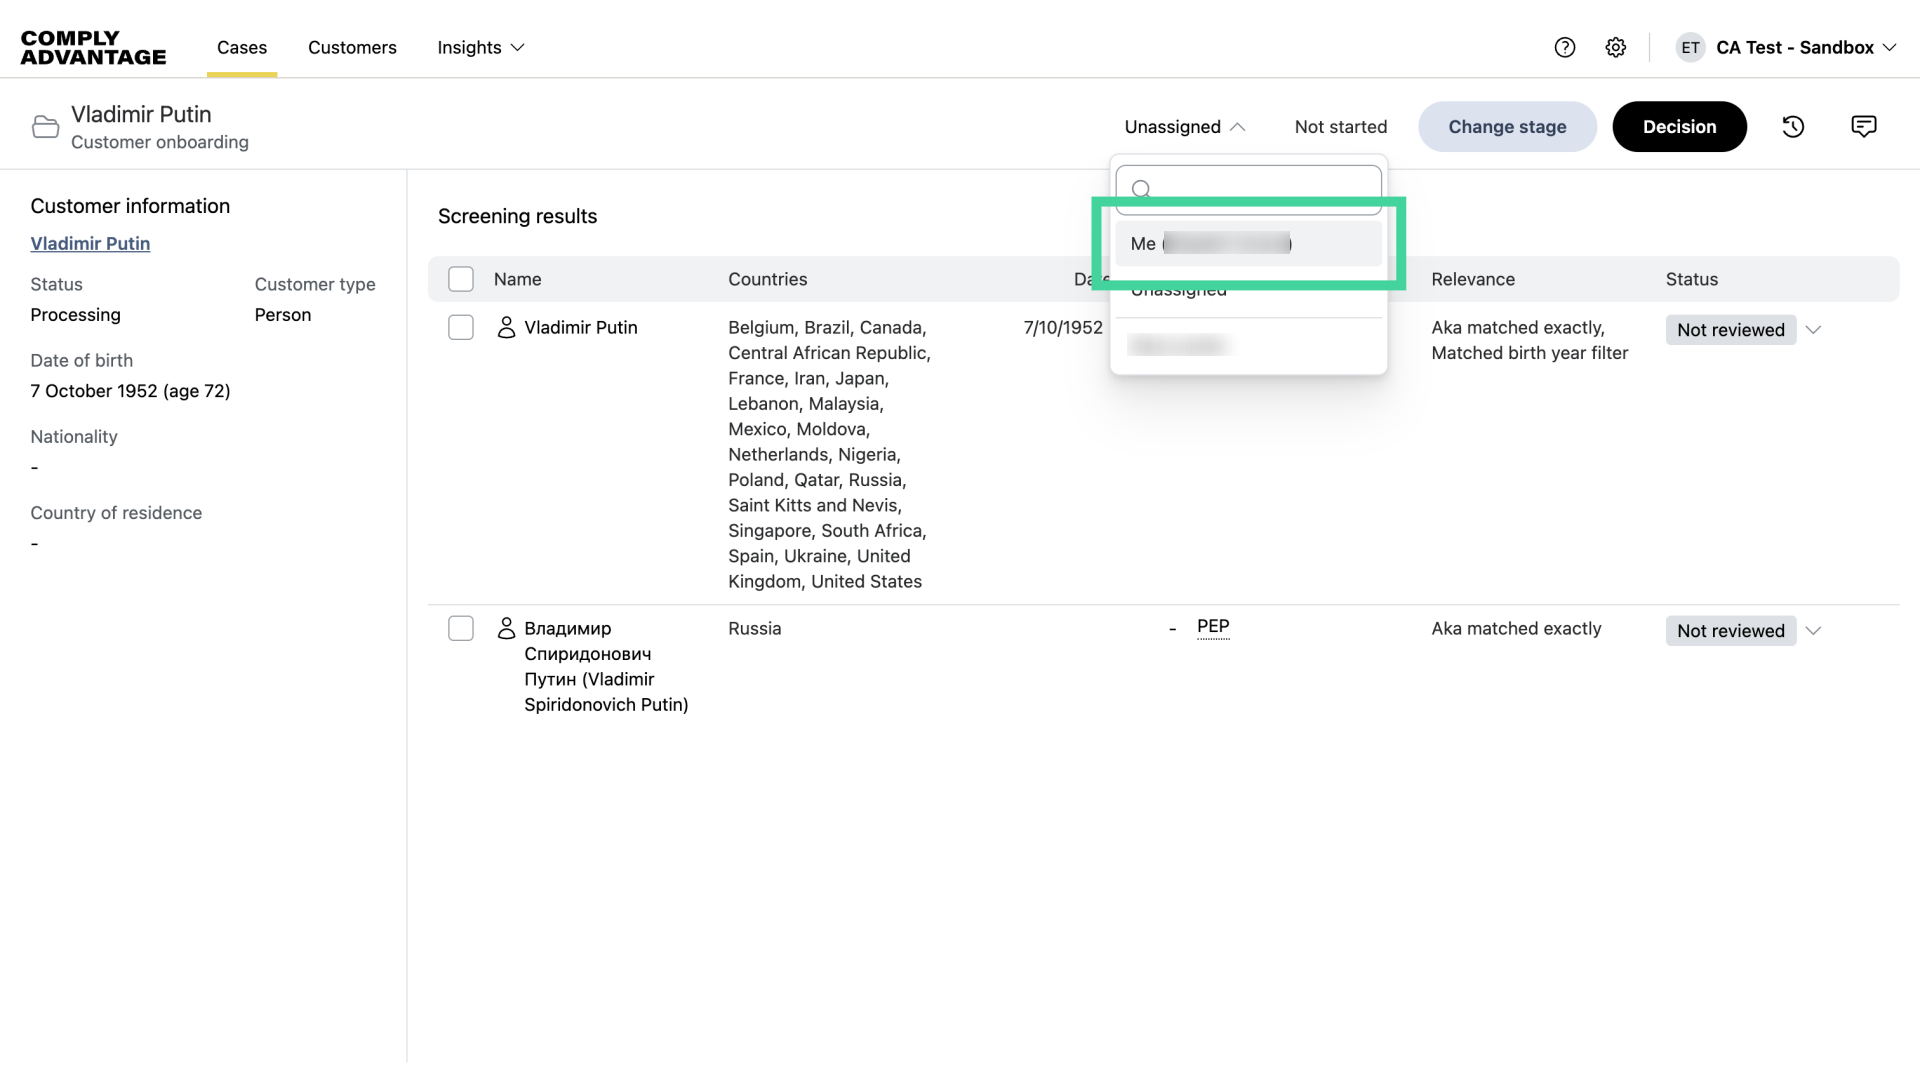Screen dimensions: 1920x1080
Task: Open the Insights menu dropdown
Action: click(481, 47)
